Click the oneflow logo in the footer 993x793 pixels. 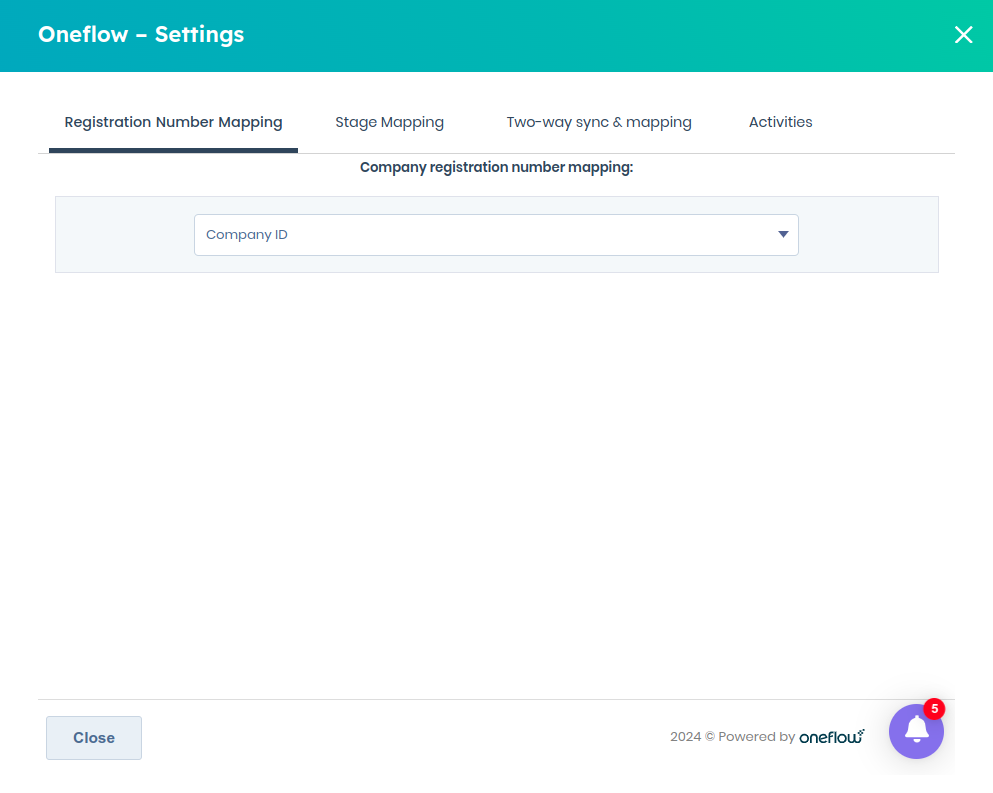(832, 736)
